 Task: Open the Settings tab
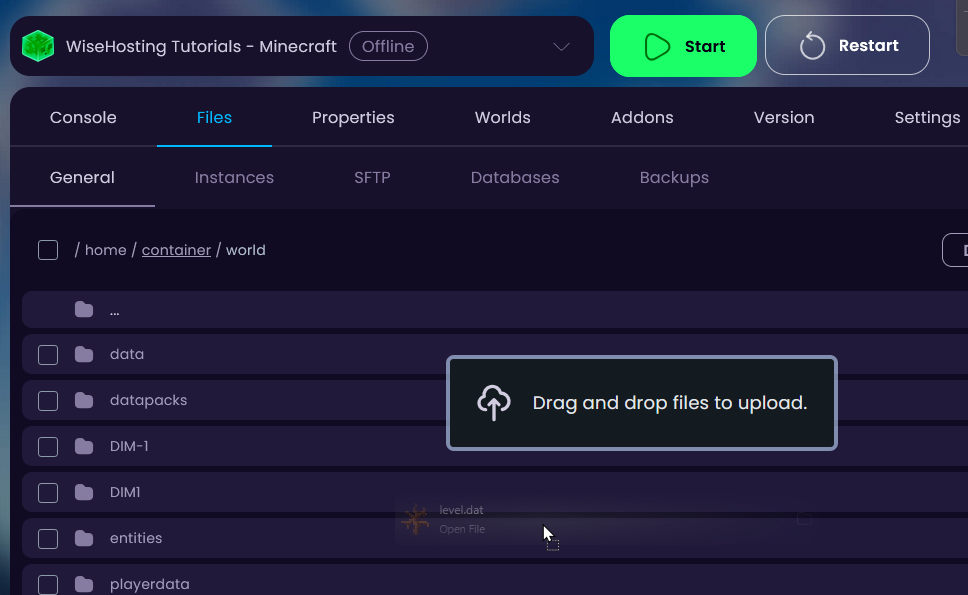927,117
